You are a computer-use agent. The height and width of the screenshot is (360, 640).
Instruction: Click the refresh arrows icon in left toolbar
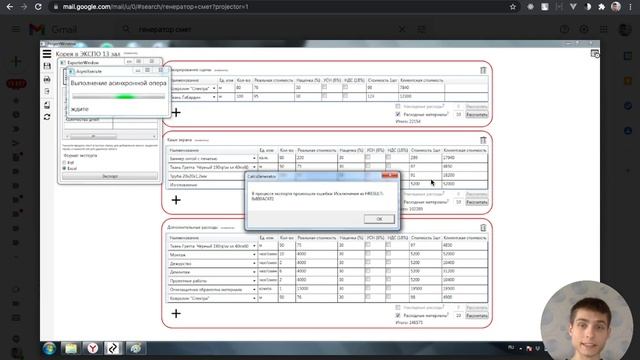pos(47,117)
